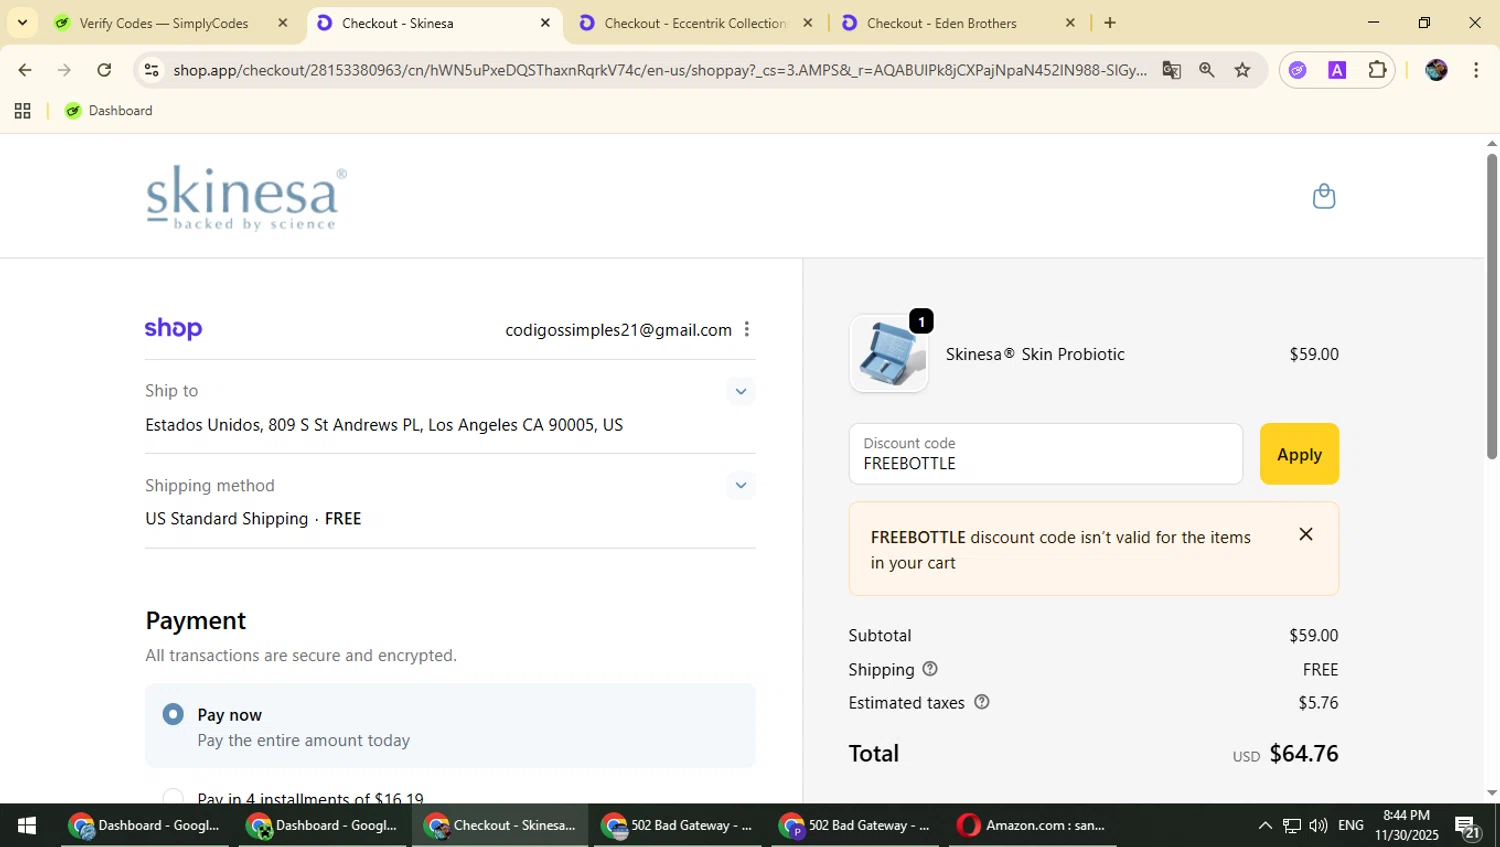Show hidden system tray icons
1500x847 pixels.
(1265, 825)
